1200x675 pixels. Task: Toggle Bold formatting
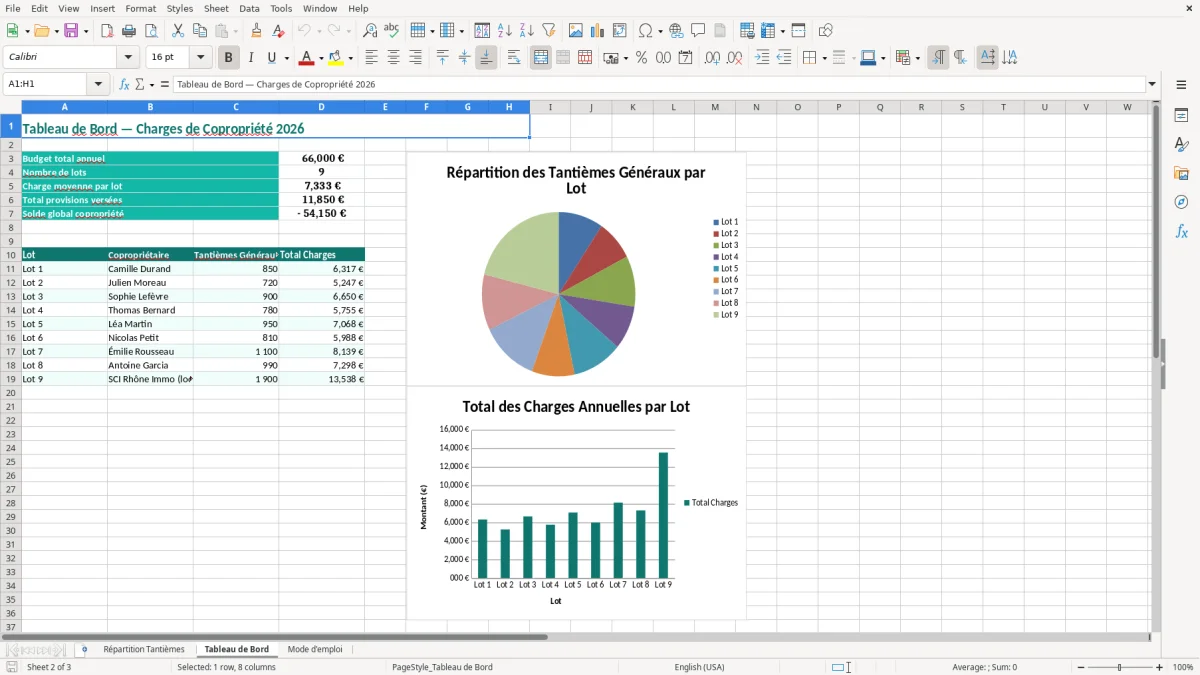pos(229,58)
